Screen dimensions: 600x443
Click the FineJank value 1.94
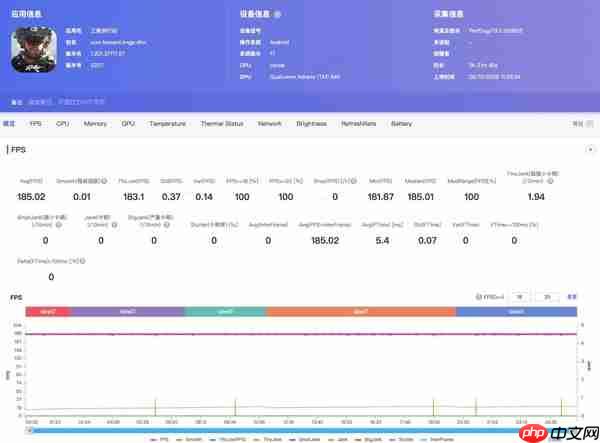[x=536, y=197]
